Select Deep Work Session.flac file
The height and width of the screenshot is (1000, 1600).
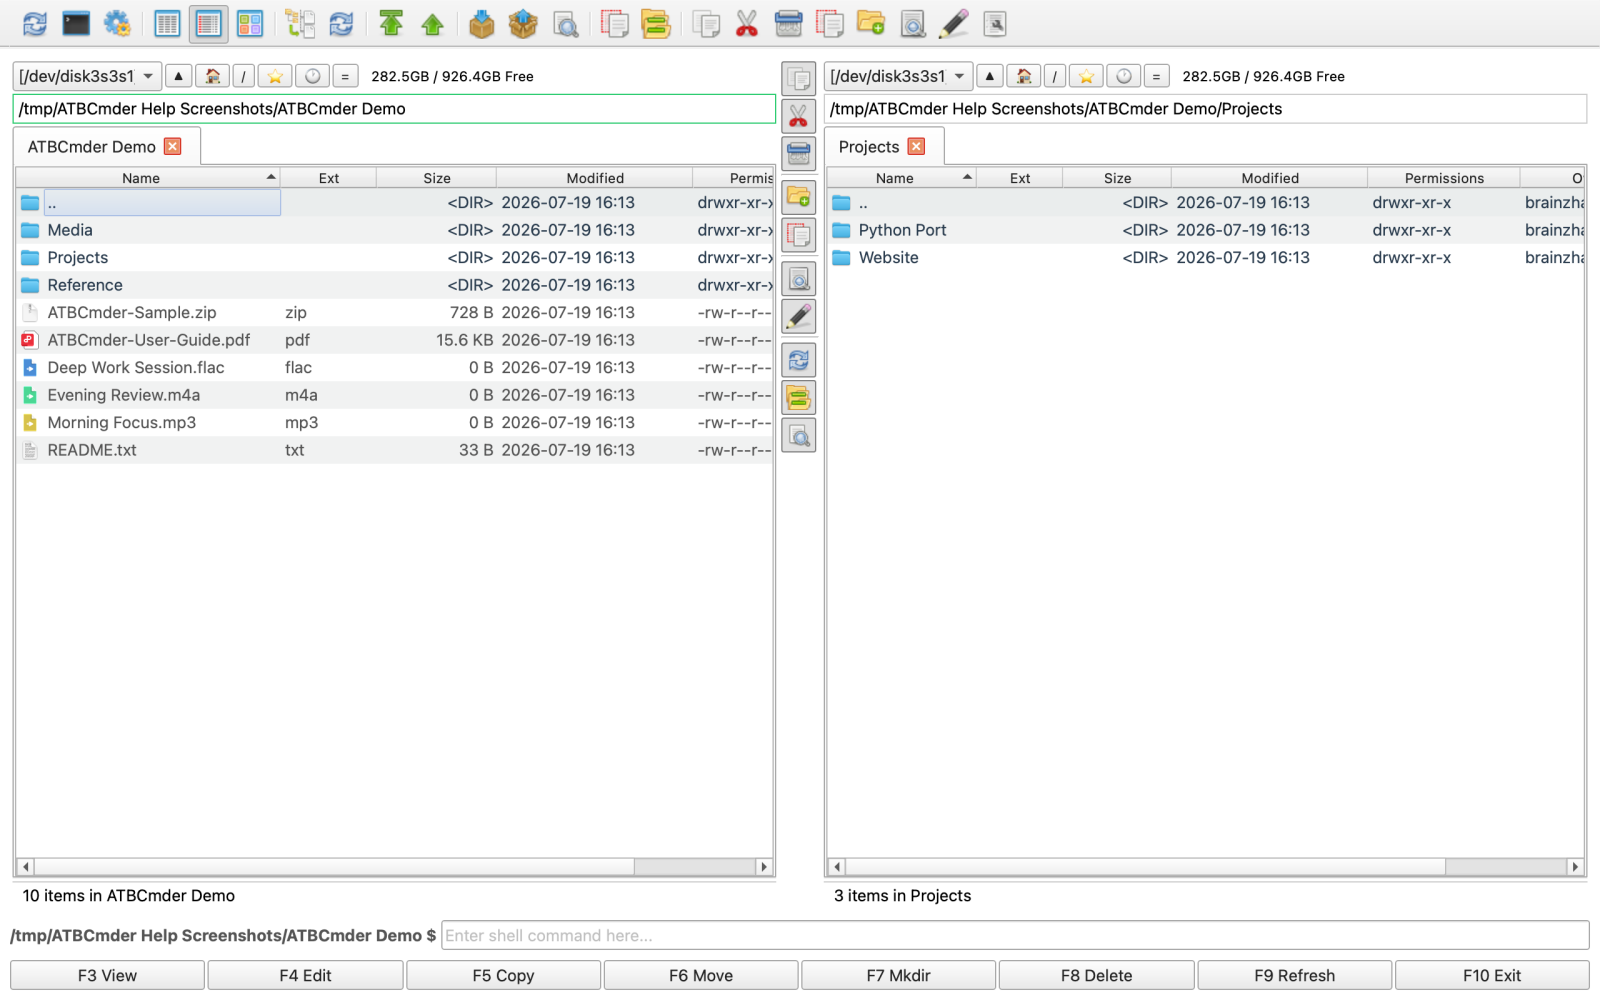click(x=394, y=368)
